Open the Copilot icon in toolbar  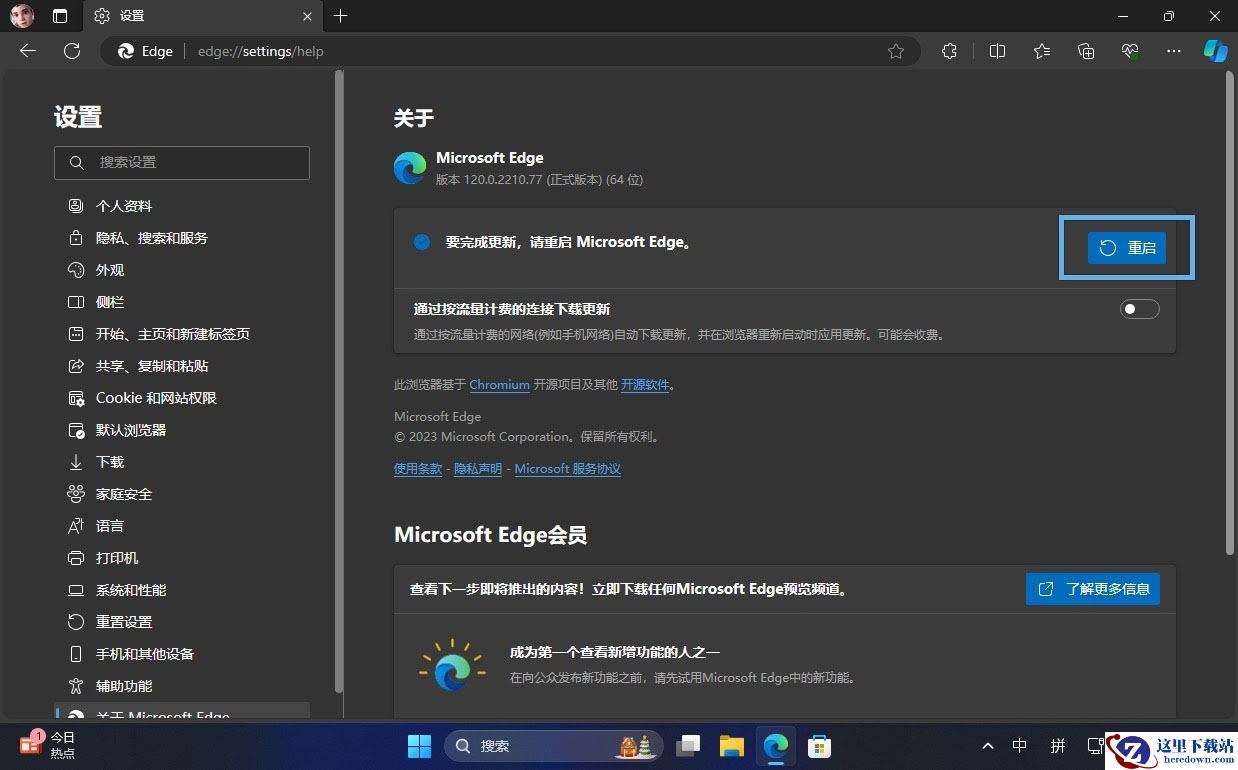[1215, 51]
